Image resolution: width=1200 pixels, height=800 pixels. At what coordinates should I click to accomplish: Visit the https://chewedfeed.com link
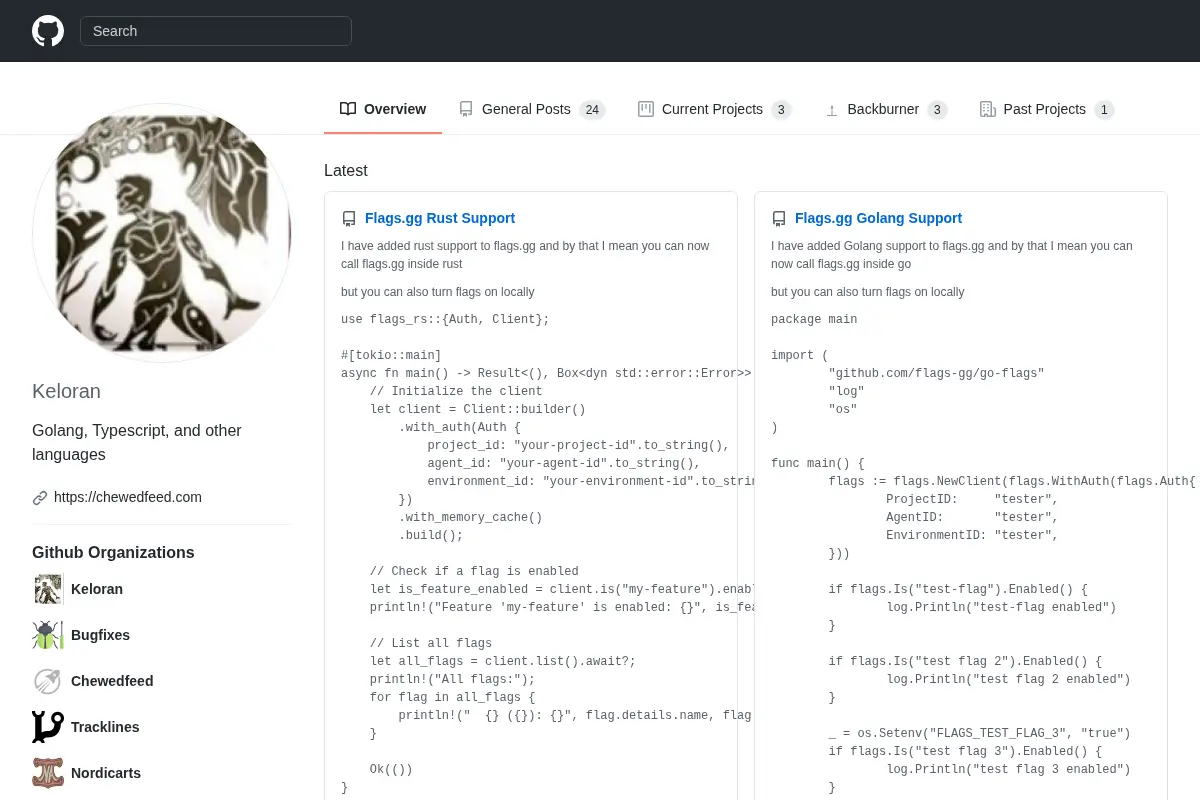point(128,497)
